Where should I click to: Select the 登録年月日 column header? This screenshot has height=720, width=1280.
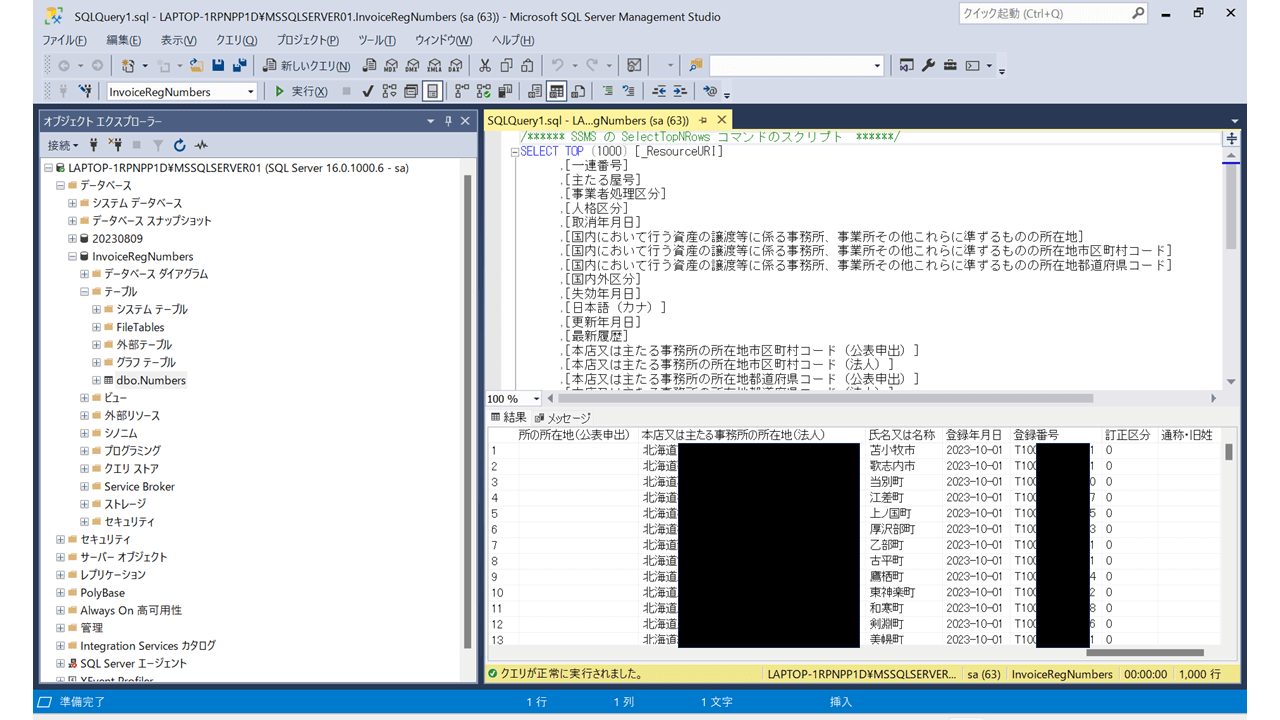[974, 435]
